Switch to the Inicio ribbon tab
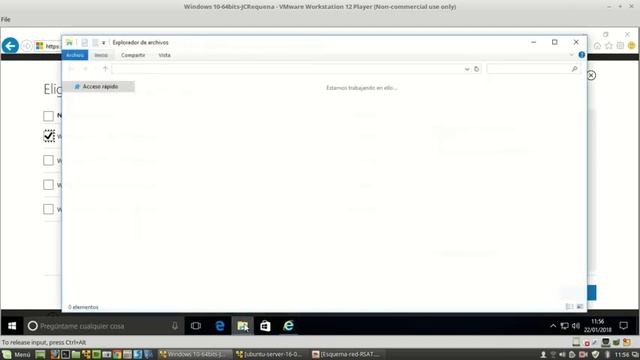This screenshot has height=360, width=640. pos(101,55)
